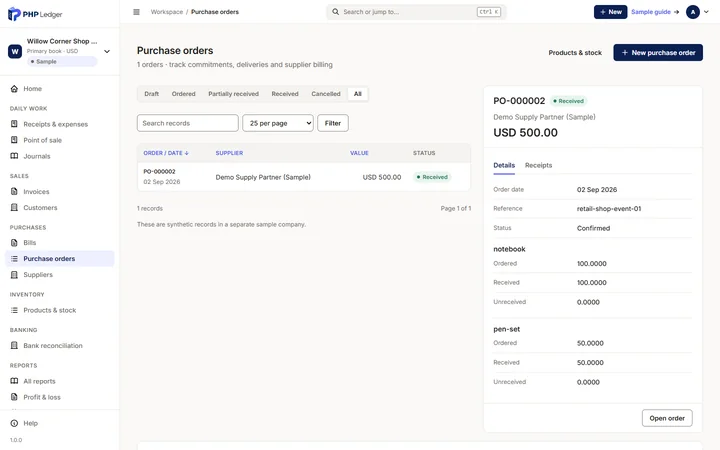Click the Suppliers building icon
720x450 pixels.
pos(14,275)
